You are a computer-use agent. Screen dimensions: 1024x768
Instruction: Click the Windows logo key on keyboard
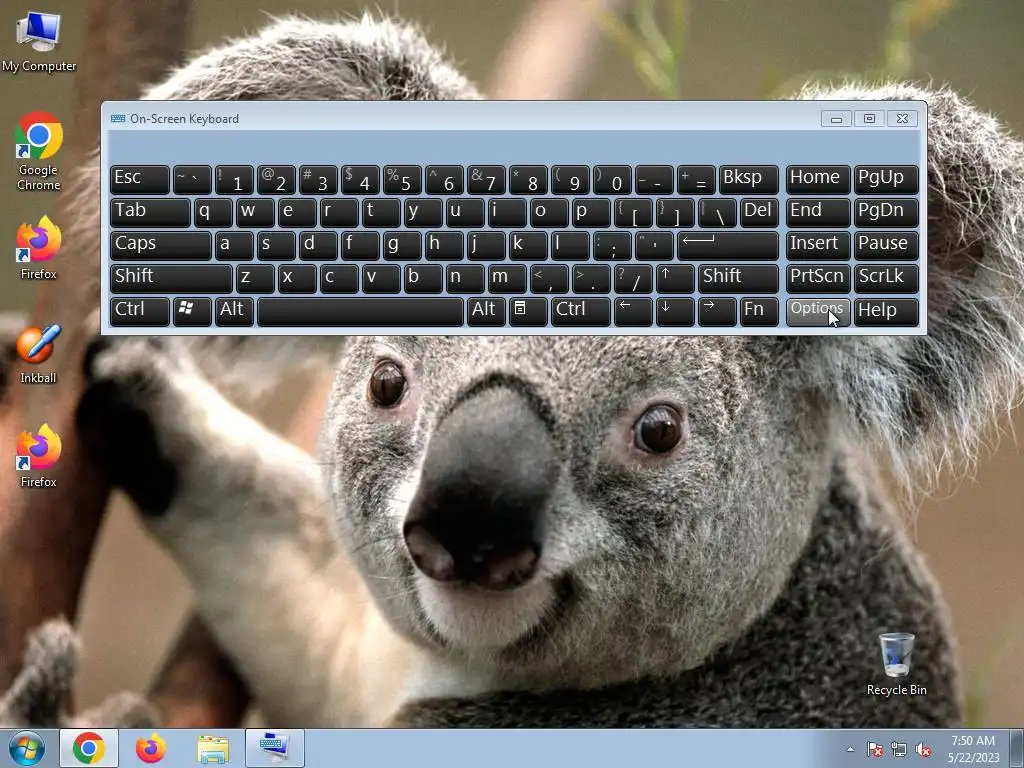[x=192, y=312]
